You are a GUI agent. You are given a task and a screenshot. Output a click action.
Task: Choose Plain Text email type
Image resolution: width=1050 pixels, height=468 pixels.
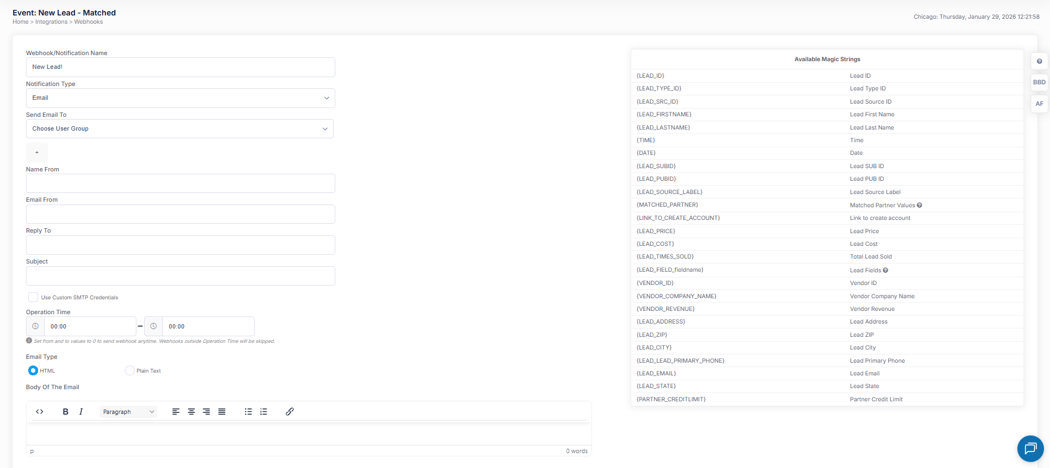(129, 370)
